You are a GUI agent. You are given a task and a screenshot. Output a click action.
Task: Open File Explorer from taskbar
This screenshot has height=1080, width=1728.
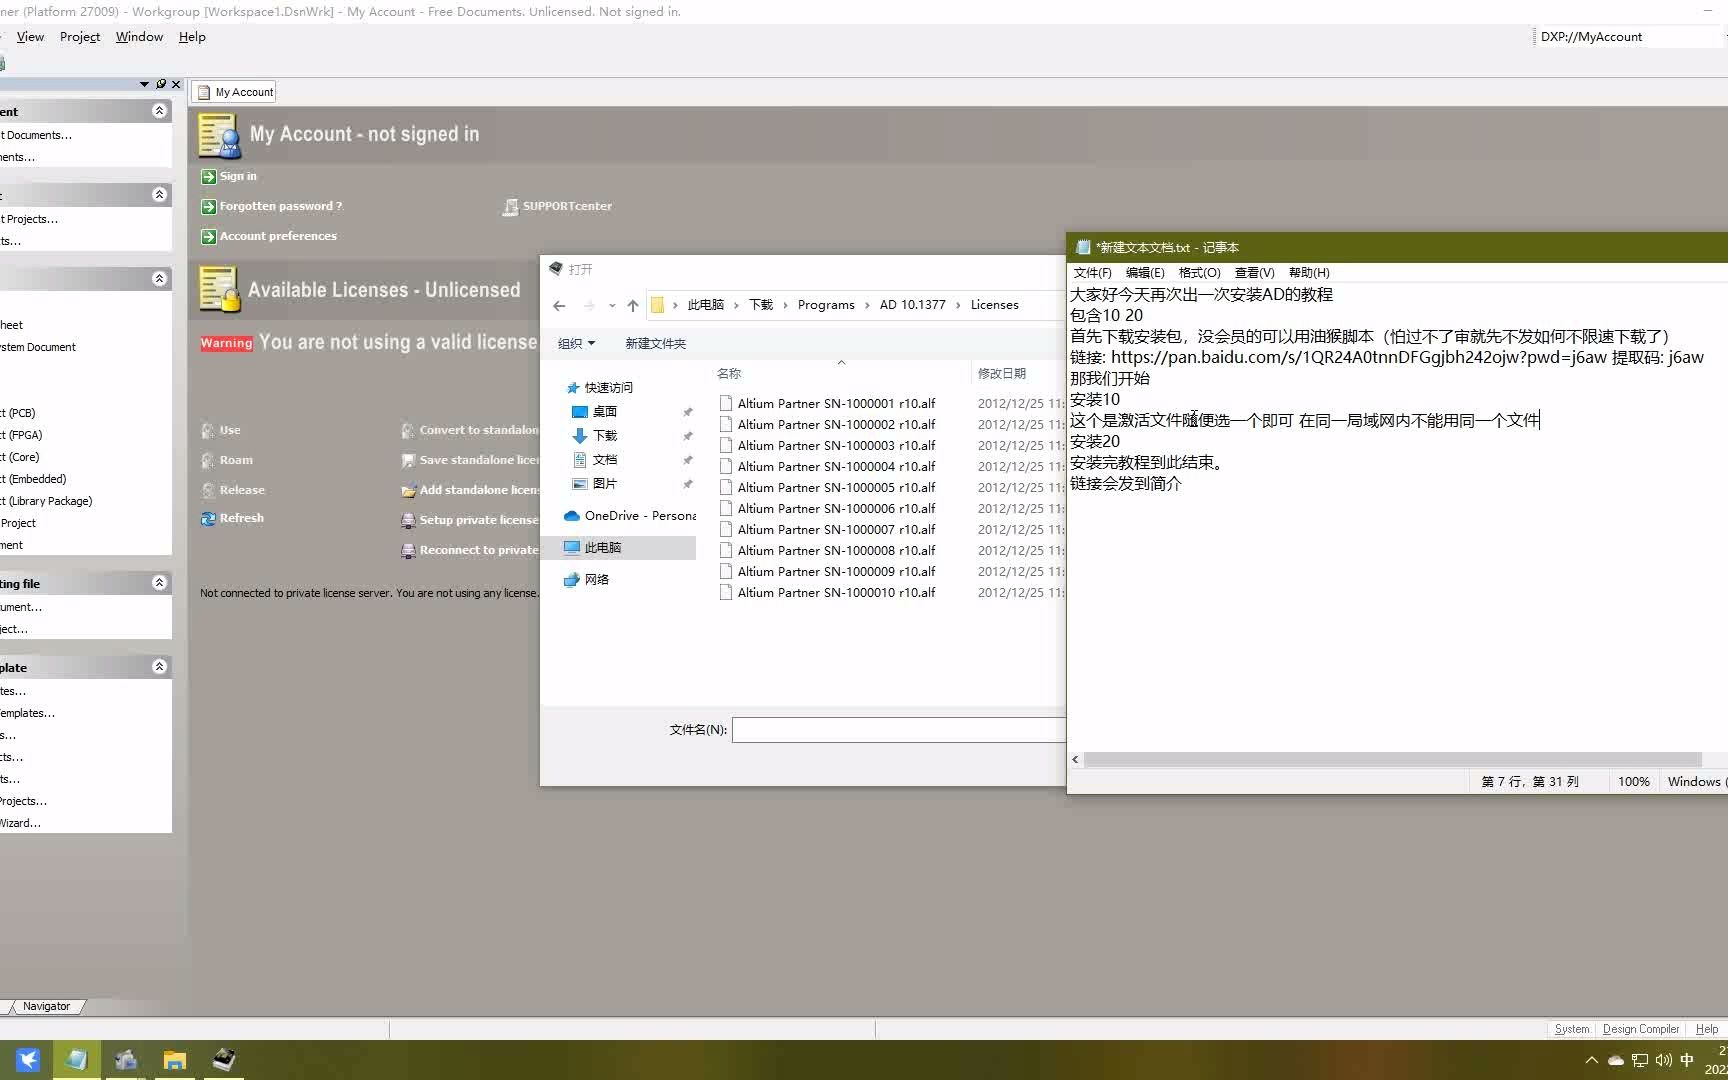(x=175, y=1060)
